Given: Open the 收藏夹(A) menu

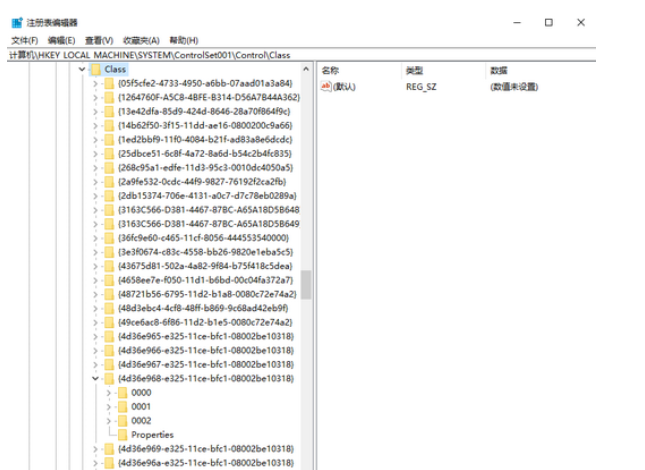Looking at the screenshot, I should tap(141, 40).
